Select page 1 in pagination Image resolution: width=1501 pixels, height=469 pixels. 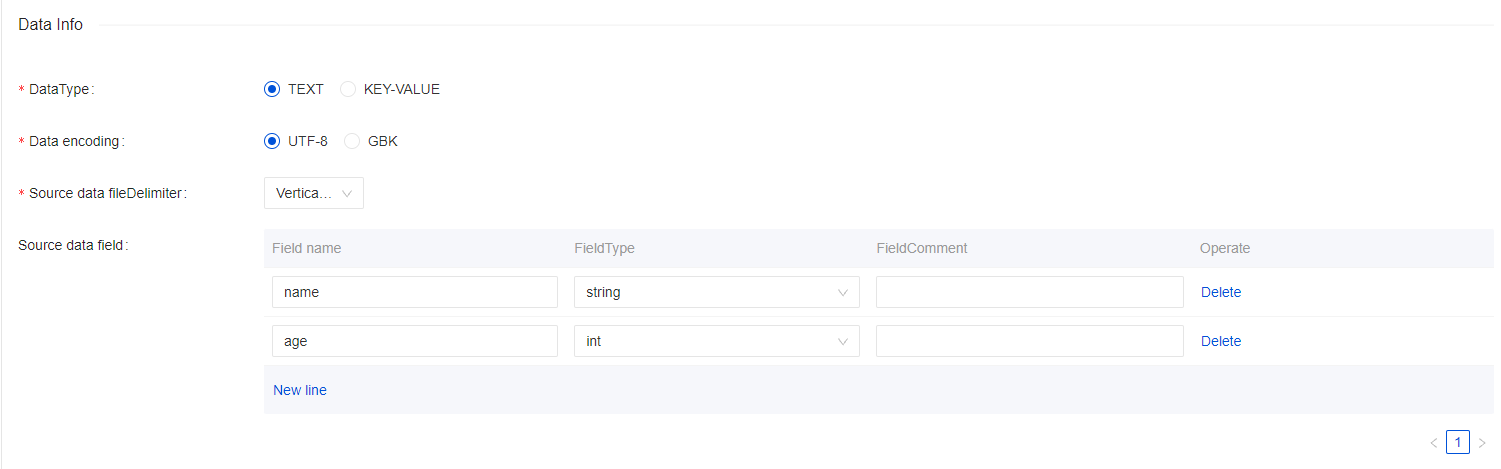click(1458, 442)
